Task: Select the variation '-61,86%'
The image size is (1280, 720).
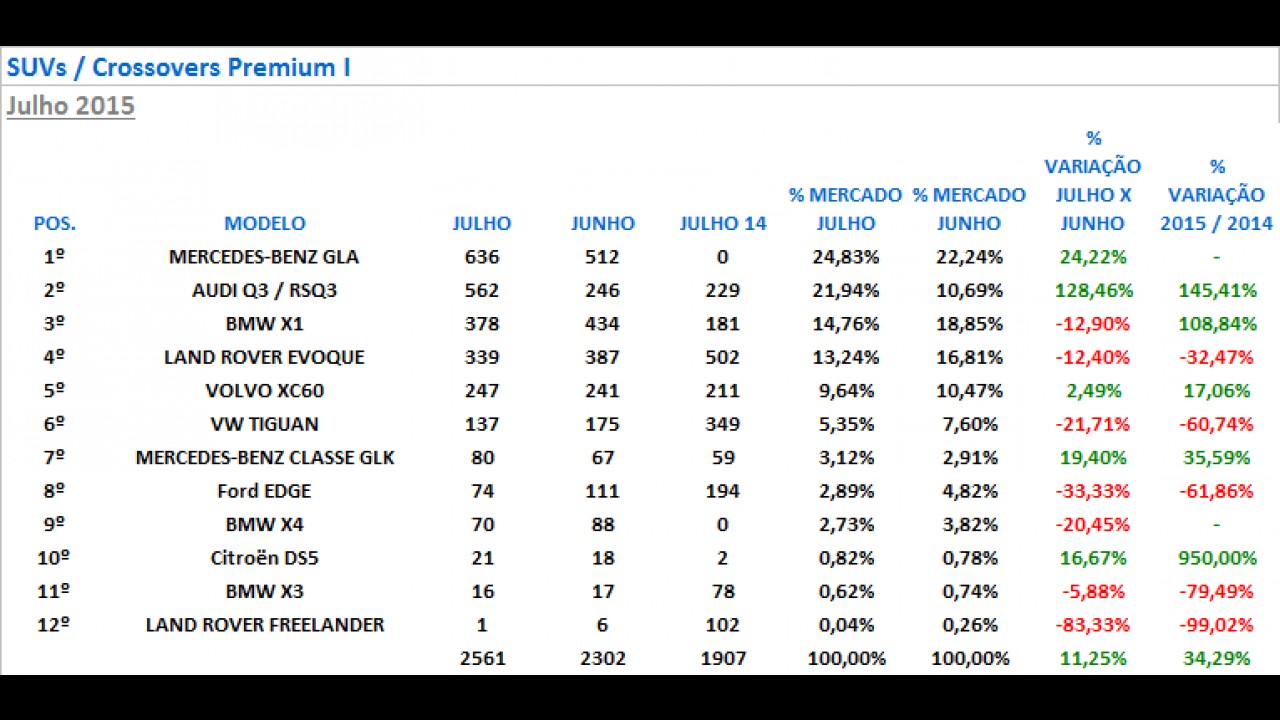Action: click(x=1216, y=491)
